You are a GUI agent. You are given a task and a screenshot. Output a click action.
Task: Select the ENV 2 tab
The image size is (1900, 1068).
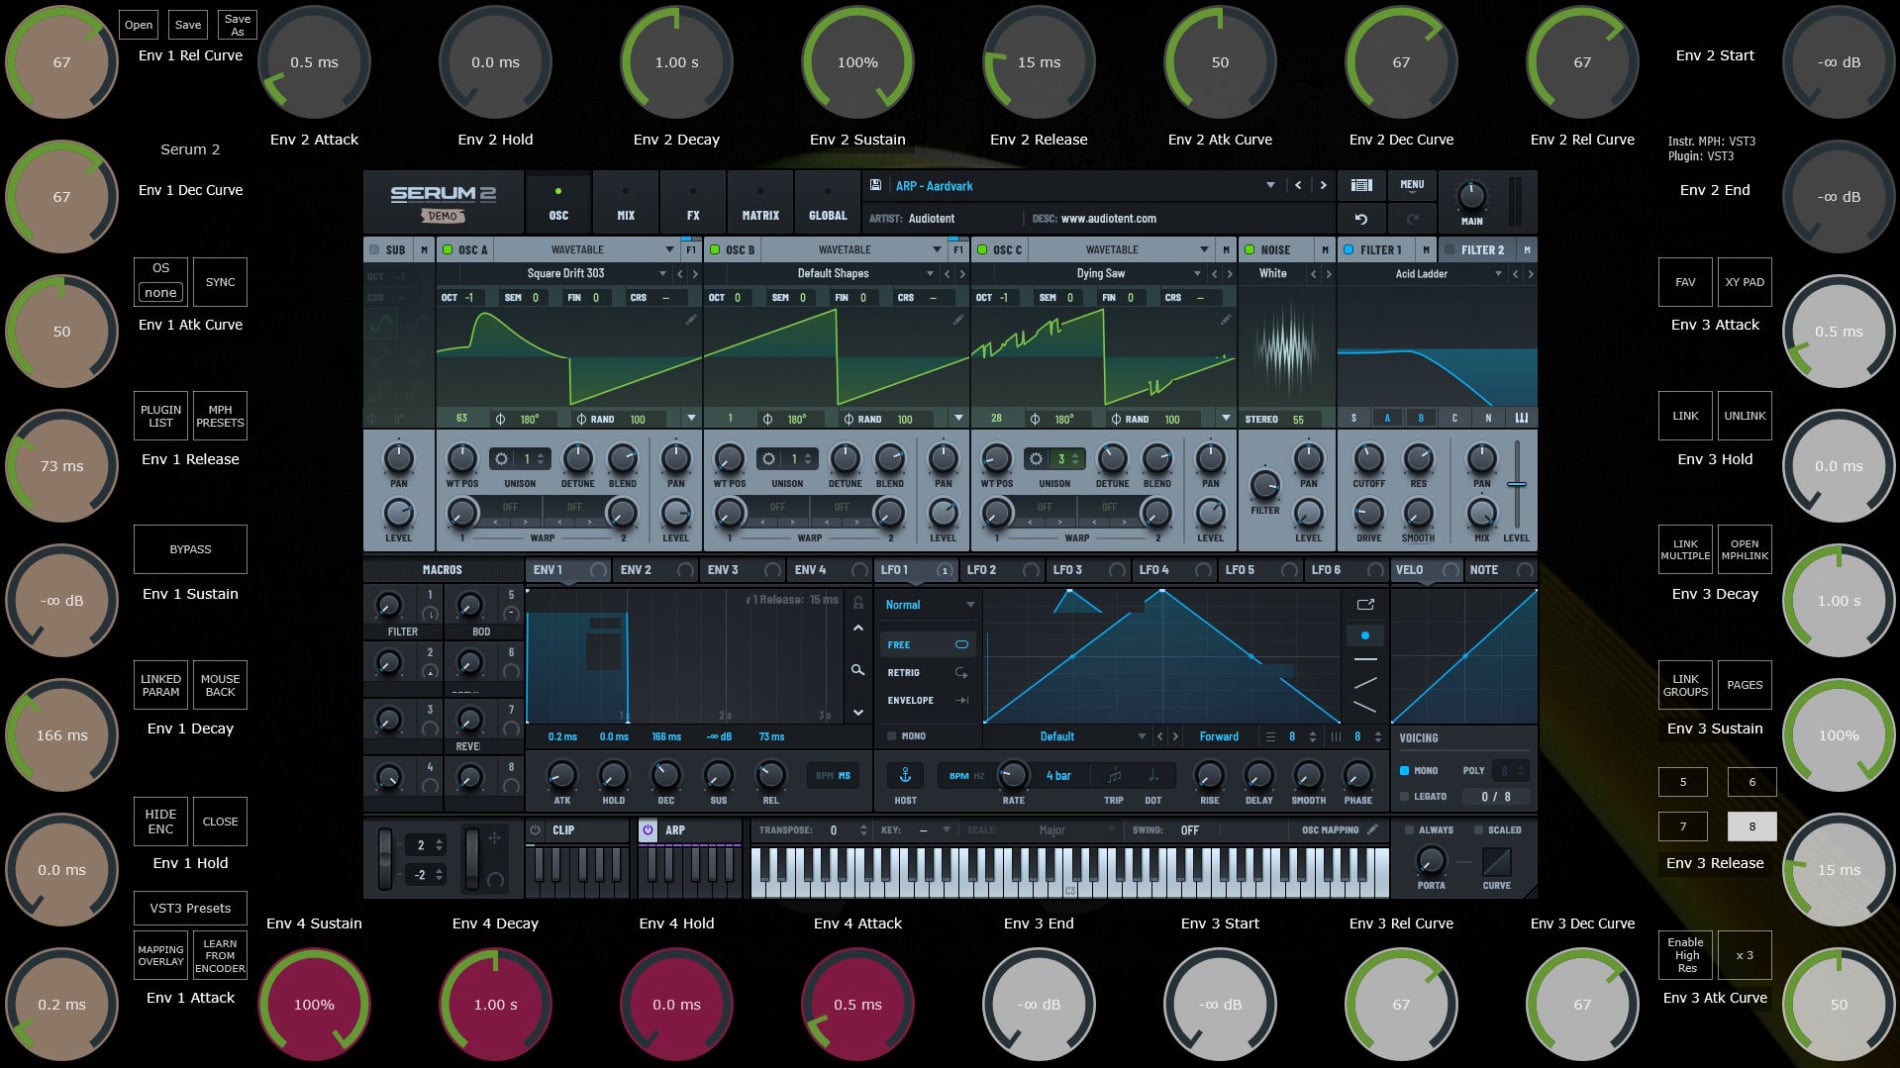pyautogui.click(x=655, y=570)
